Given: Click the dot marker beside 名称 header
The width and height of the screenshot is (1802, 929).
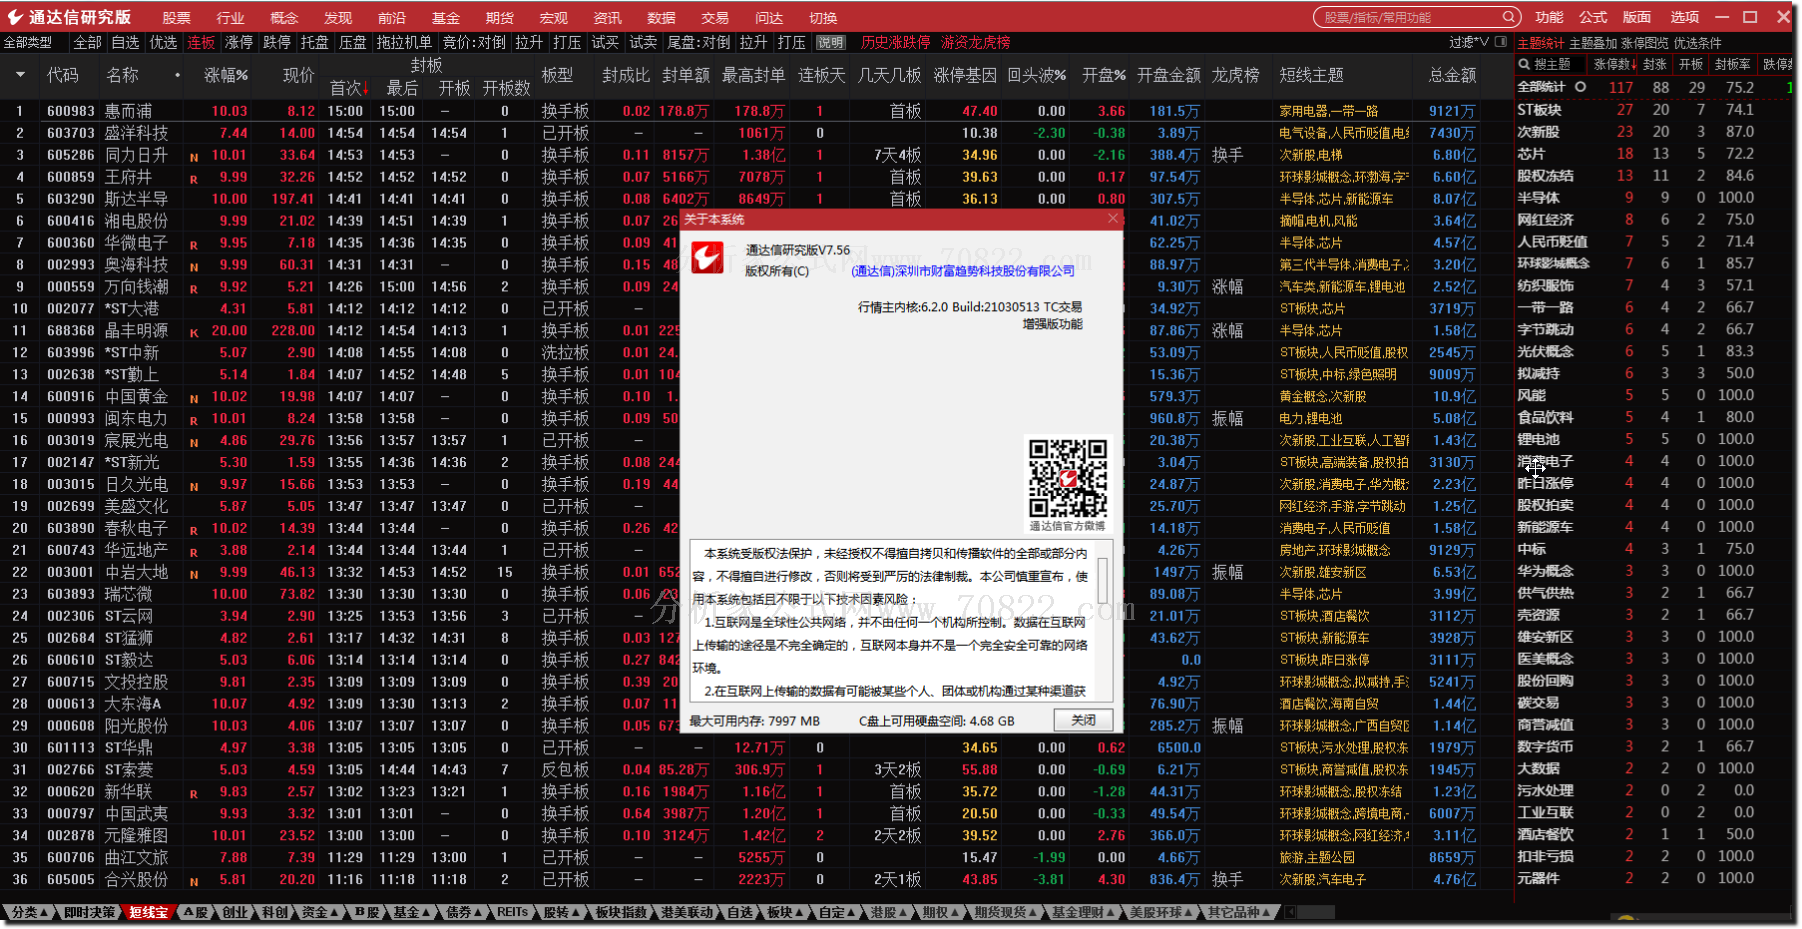Looking at the screenshot, I should (x=177, y=75).
